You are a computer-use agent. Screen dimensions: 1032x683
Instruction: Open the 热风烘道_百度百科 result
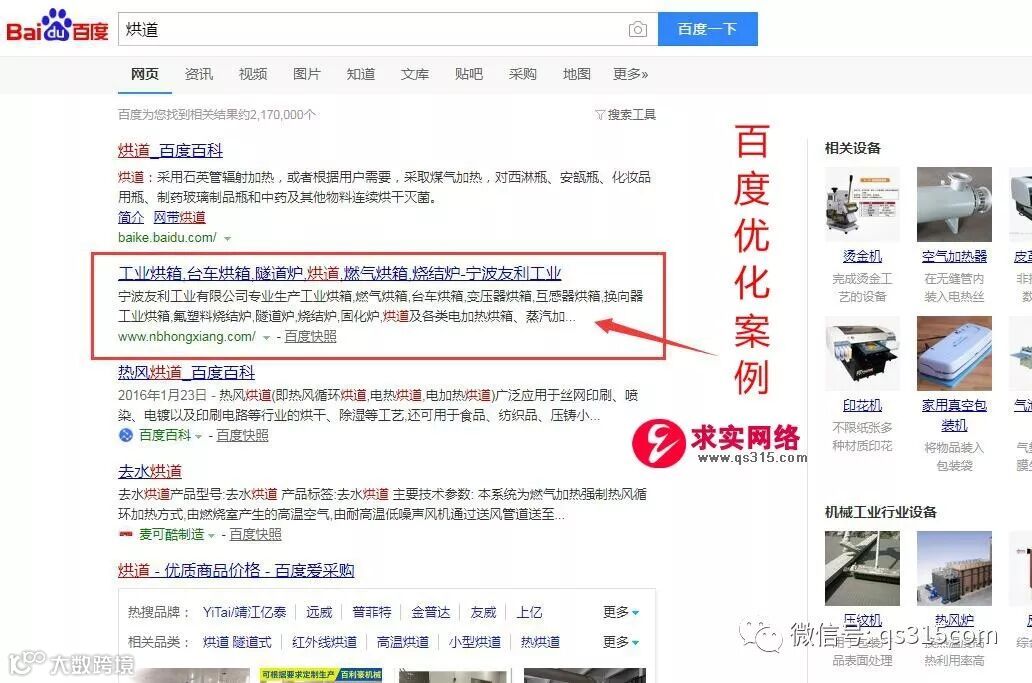(186, 372)
